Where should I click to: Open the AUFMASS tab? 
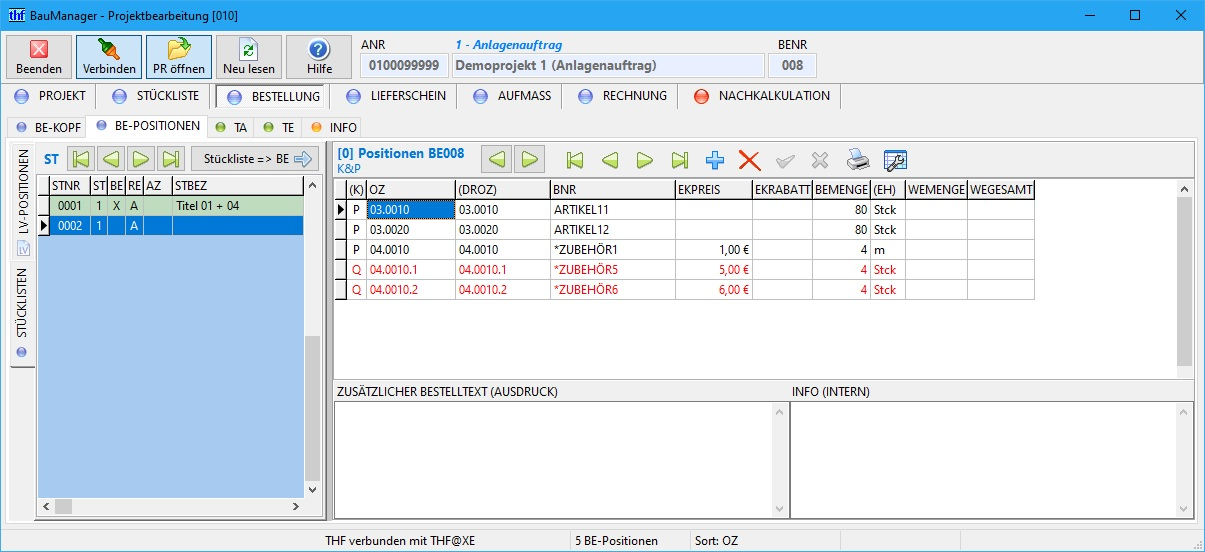pyautogui.click(x=510, y=96)
